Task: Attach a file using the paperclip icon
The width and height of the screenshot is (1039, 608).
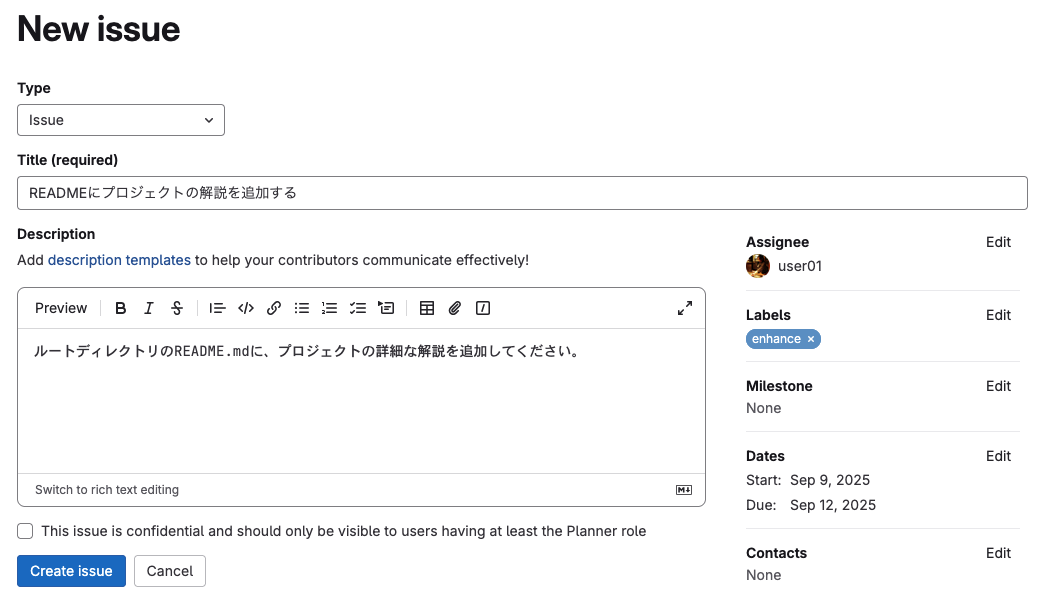Action: tap(455, 308)
